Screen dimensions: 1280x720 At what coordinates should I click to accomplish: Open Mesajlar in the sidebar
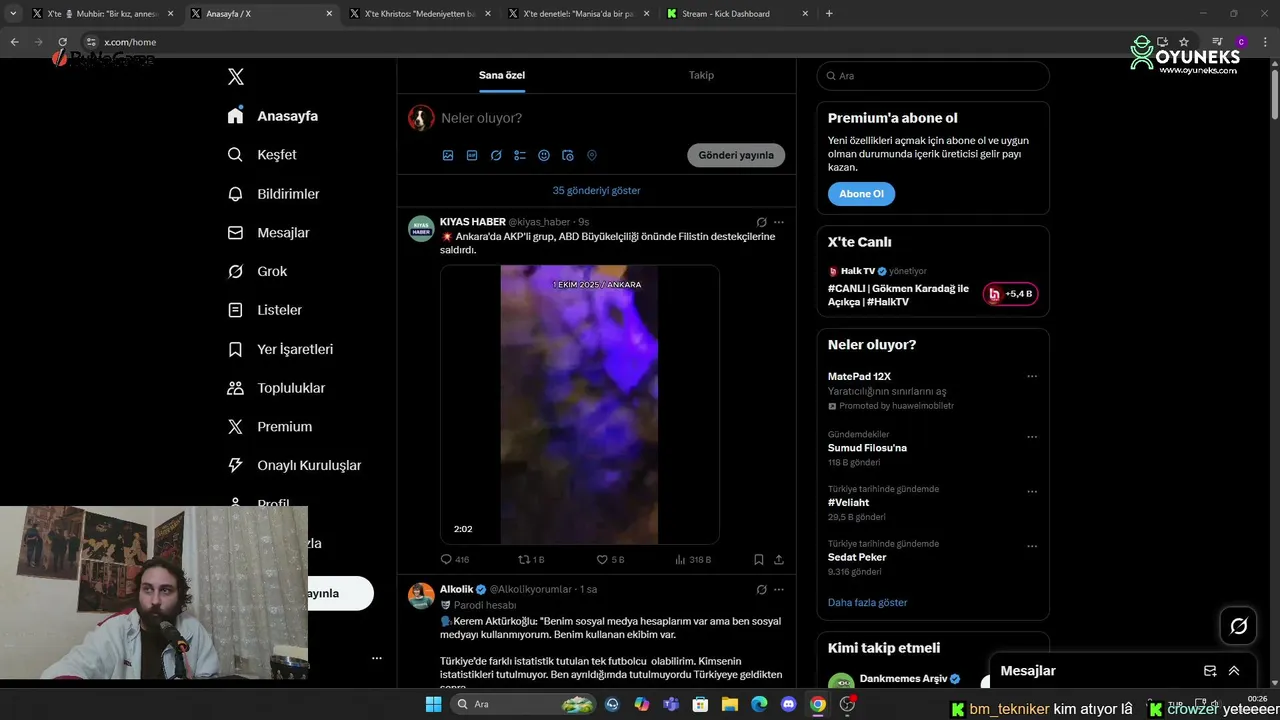pyautogui.click(x=268, y=233)
